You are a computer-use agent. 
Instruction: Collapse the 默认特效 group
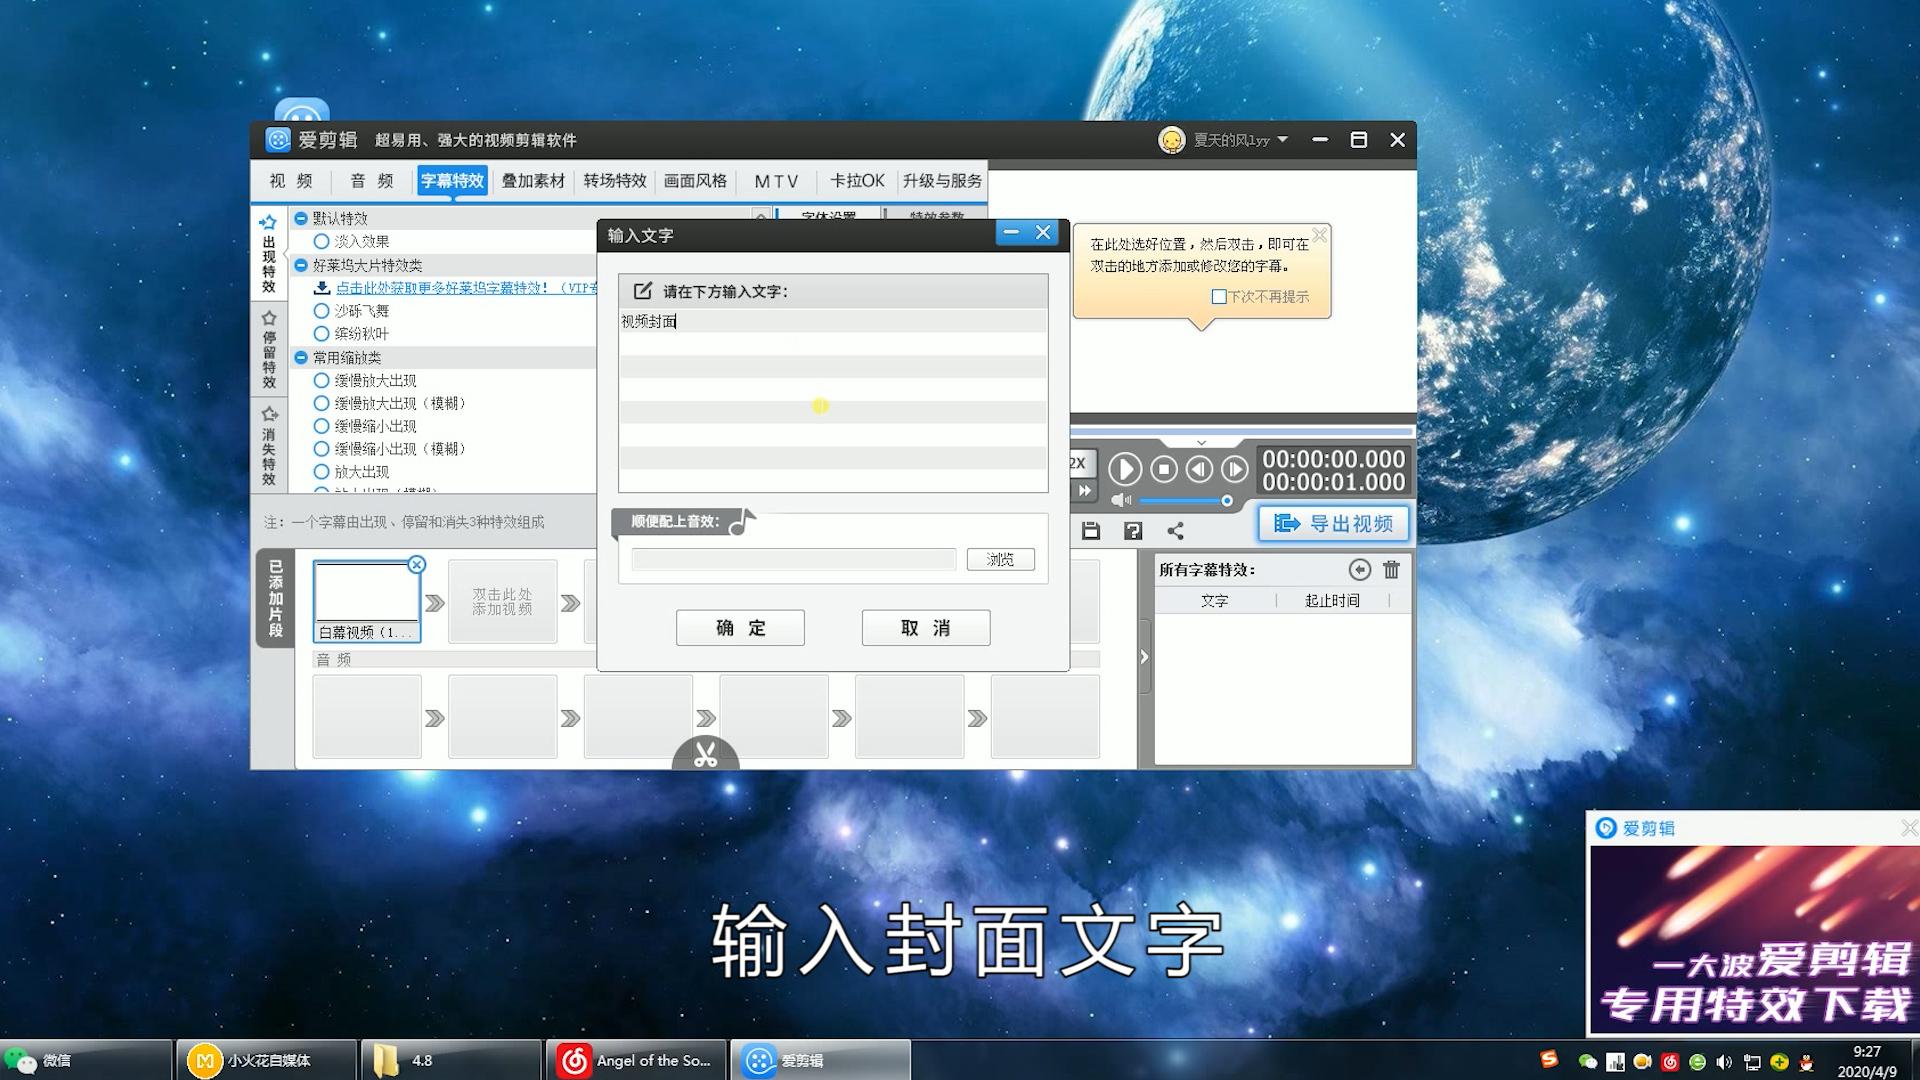300,218
